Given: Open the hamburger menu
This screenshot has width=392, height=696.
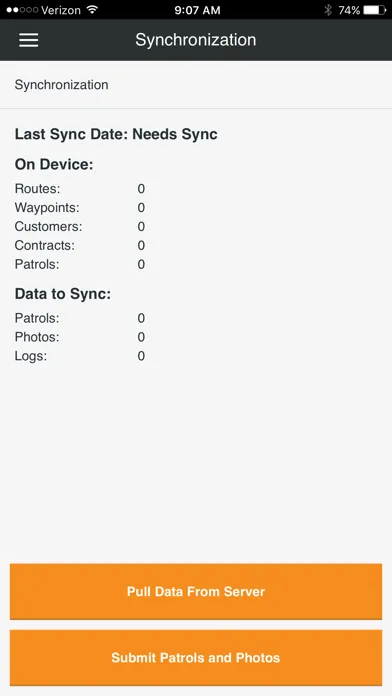Looking at the screenshot, I should tap(28, 40).
